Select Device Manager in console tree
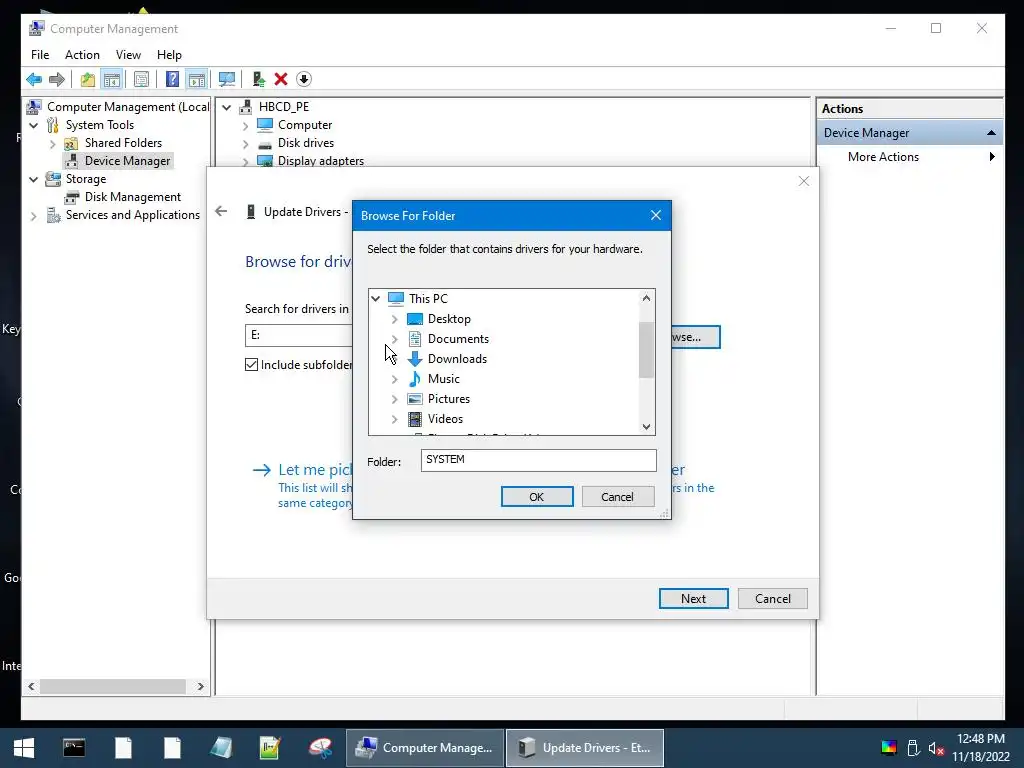1024x768 pixels. (x=127, y=161)
